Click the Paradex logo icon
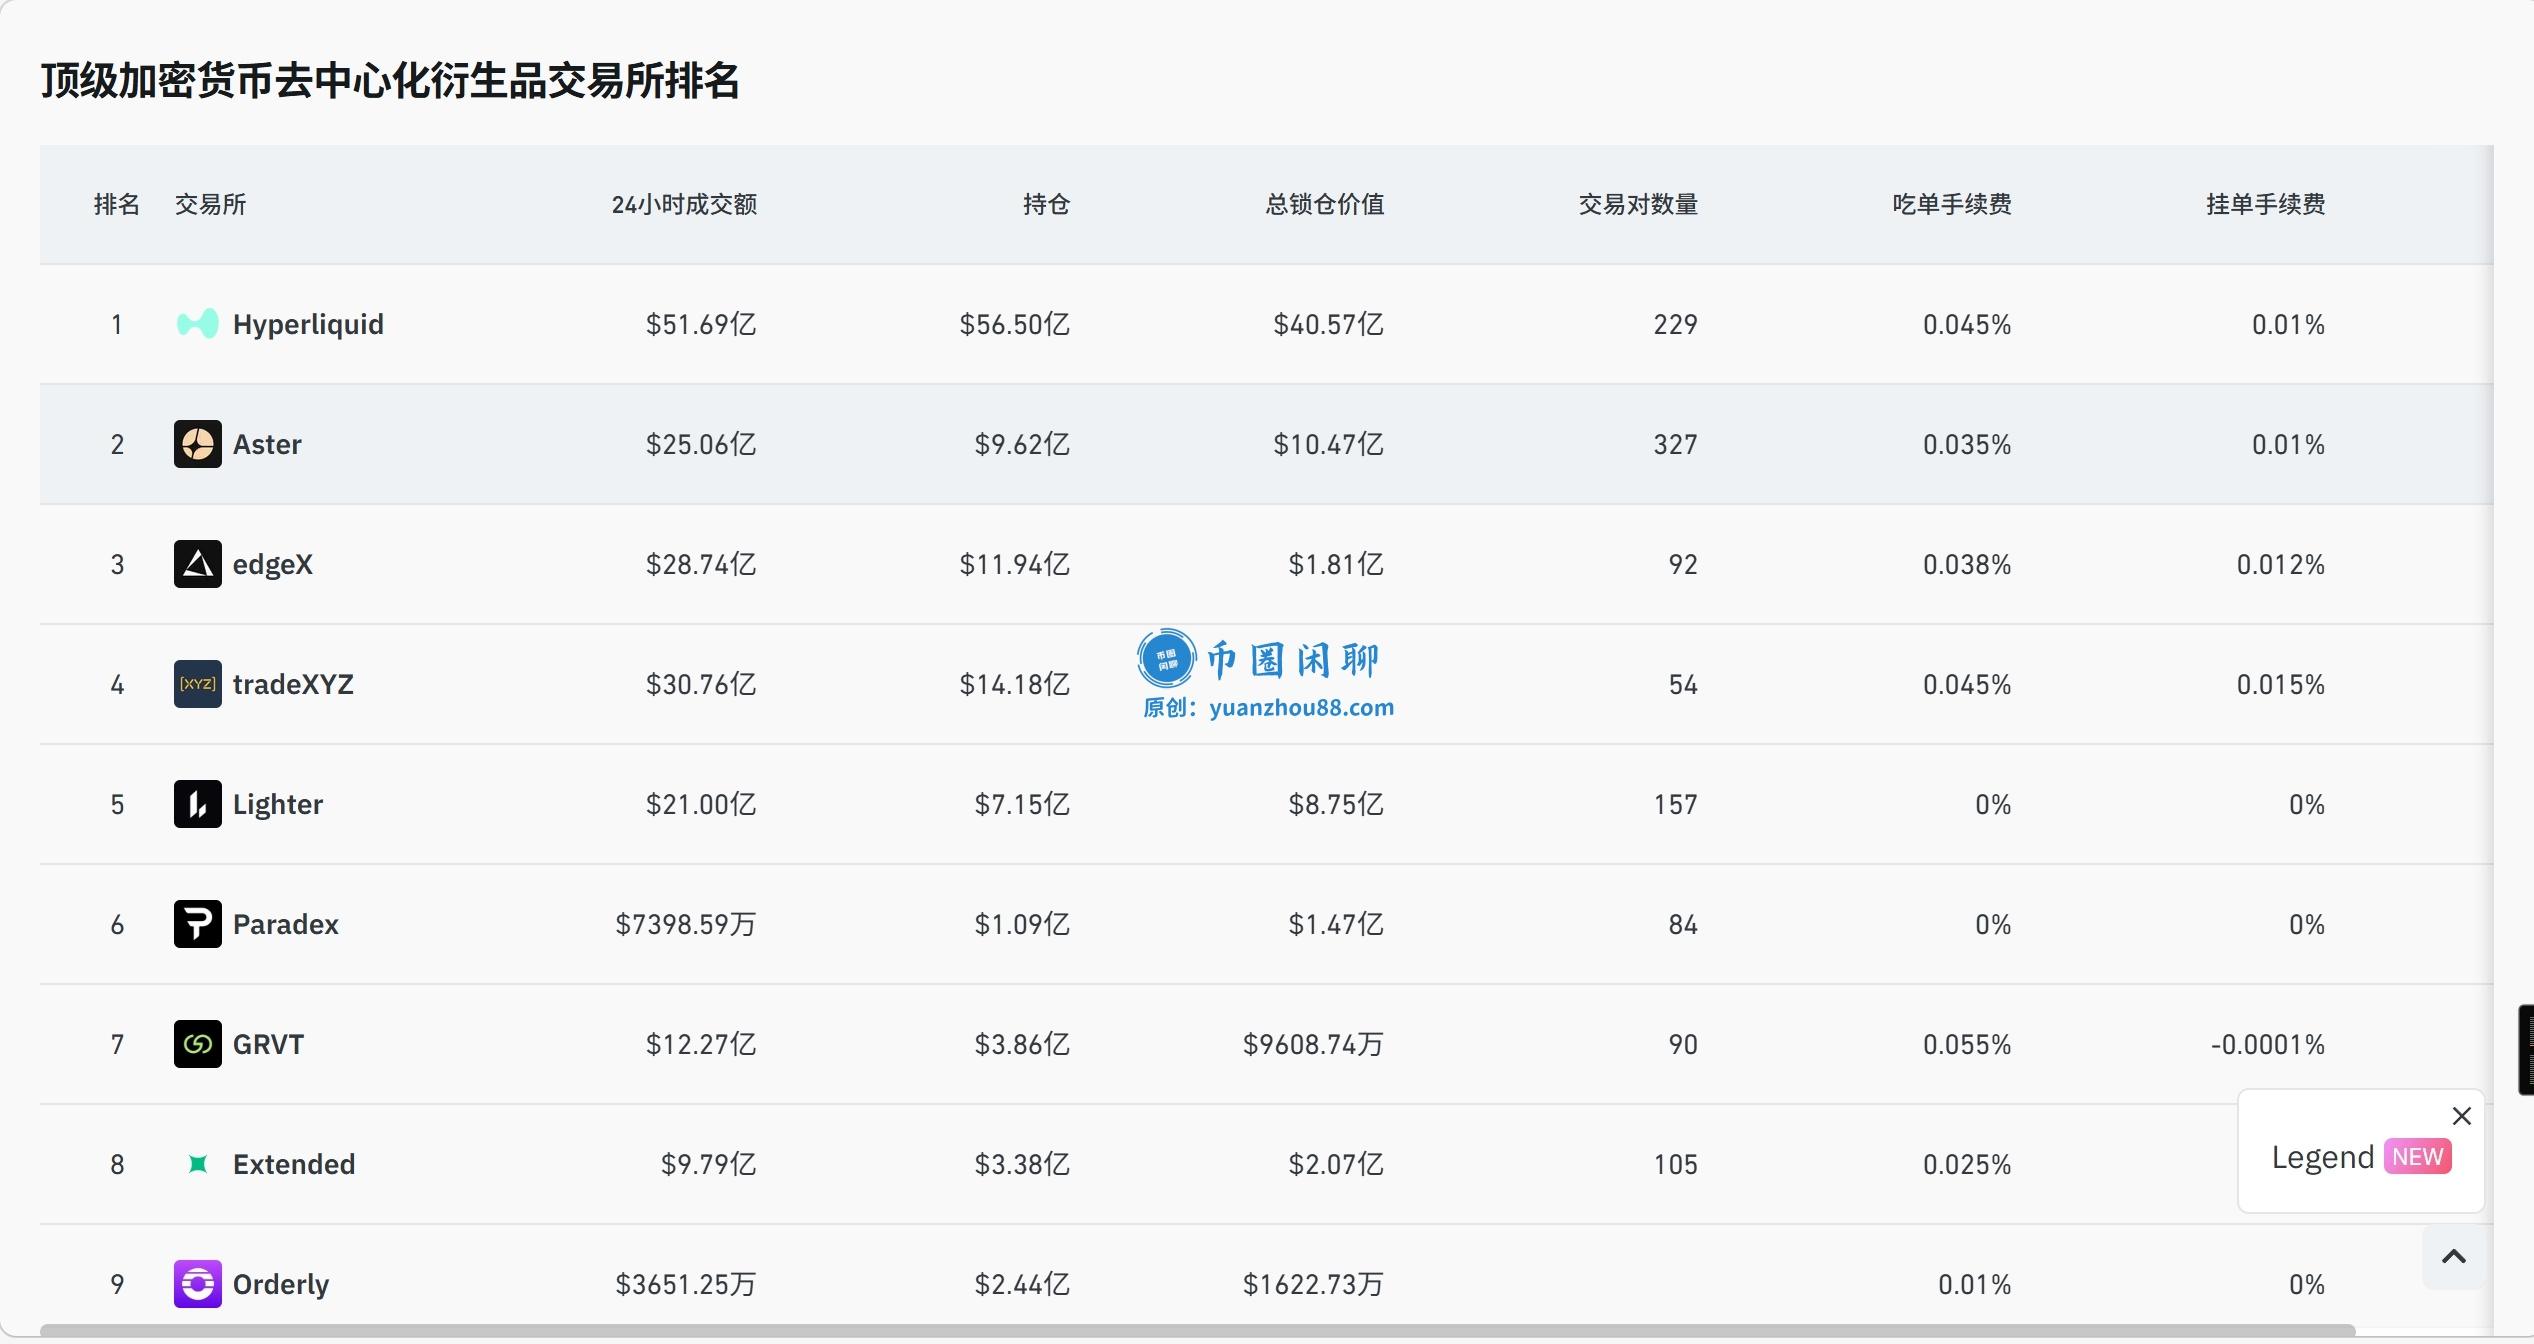 [x=197, y=924]
